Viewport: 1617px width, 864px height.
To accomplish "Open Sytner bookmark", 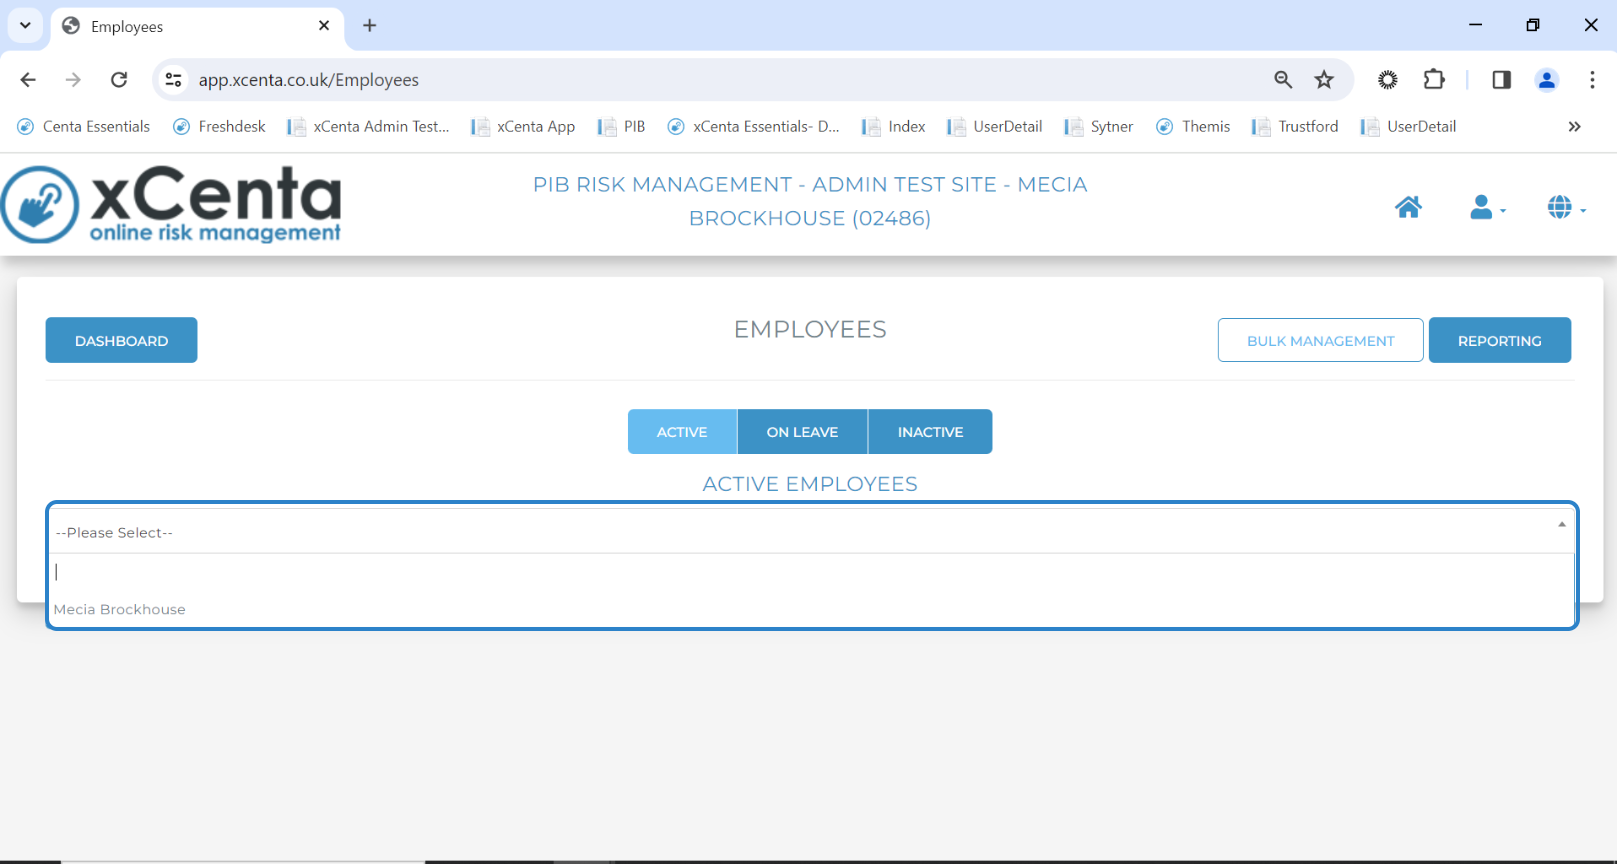I will click(1098, 127).
